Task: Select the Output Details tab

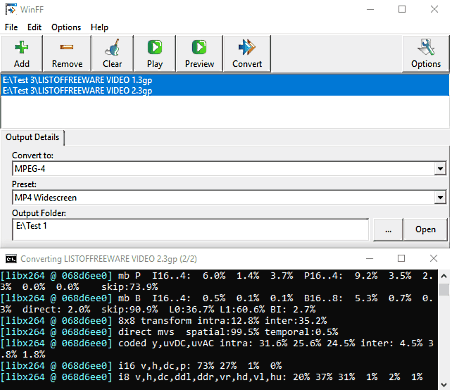Action: tap(32, 137)
